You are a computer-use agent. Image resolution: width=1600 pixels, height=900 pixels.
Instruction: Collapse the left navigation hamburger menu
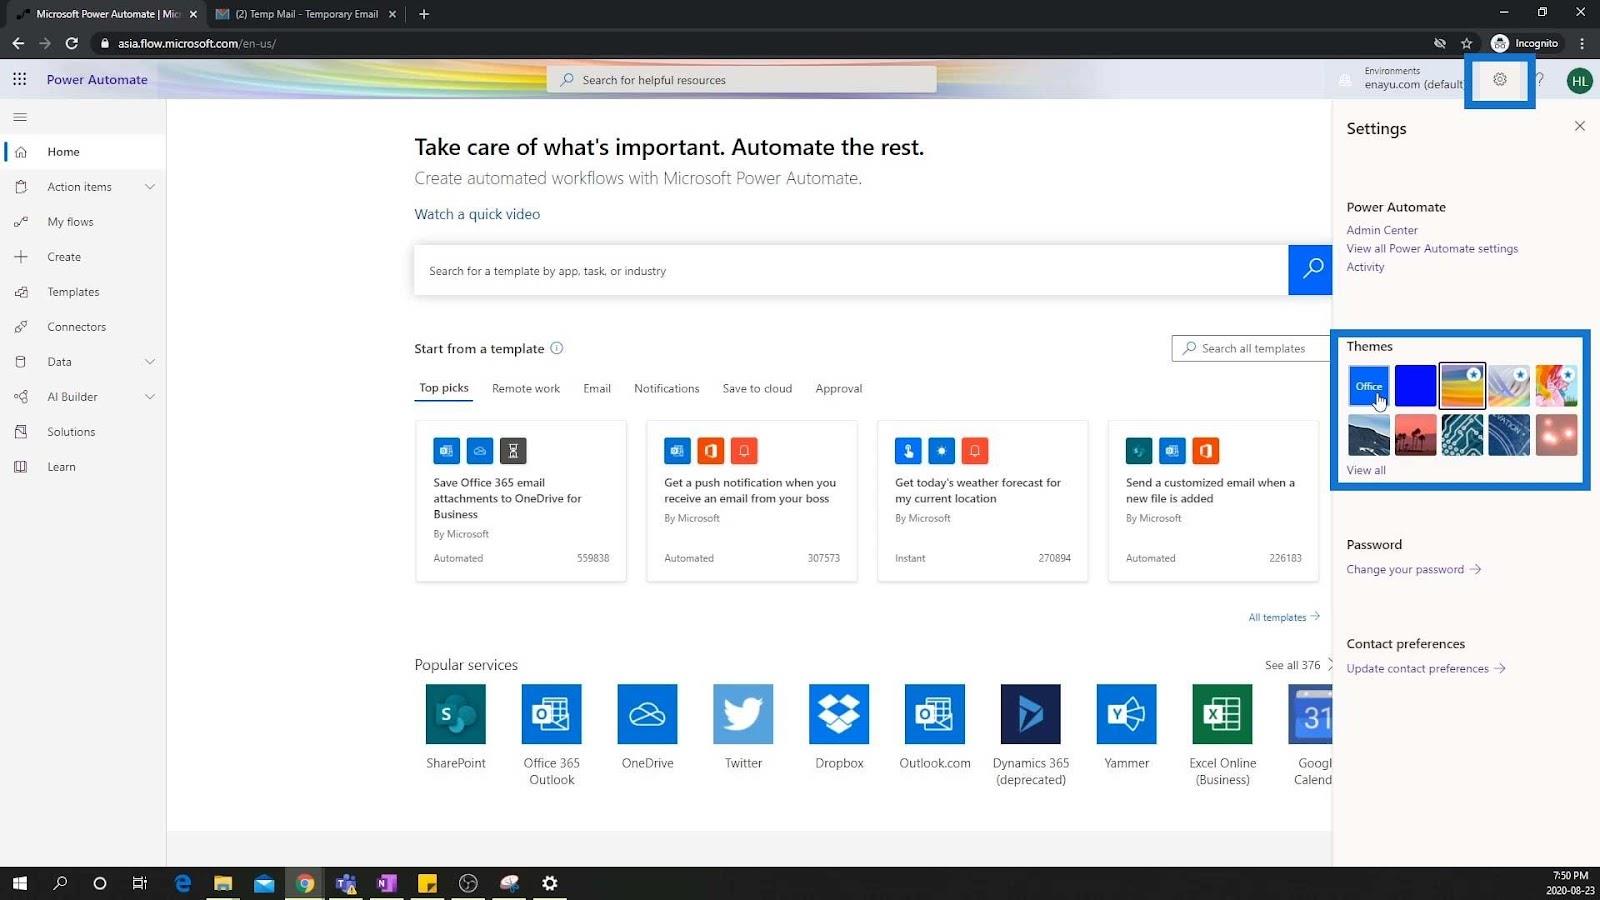[20, 117]
